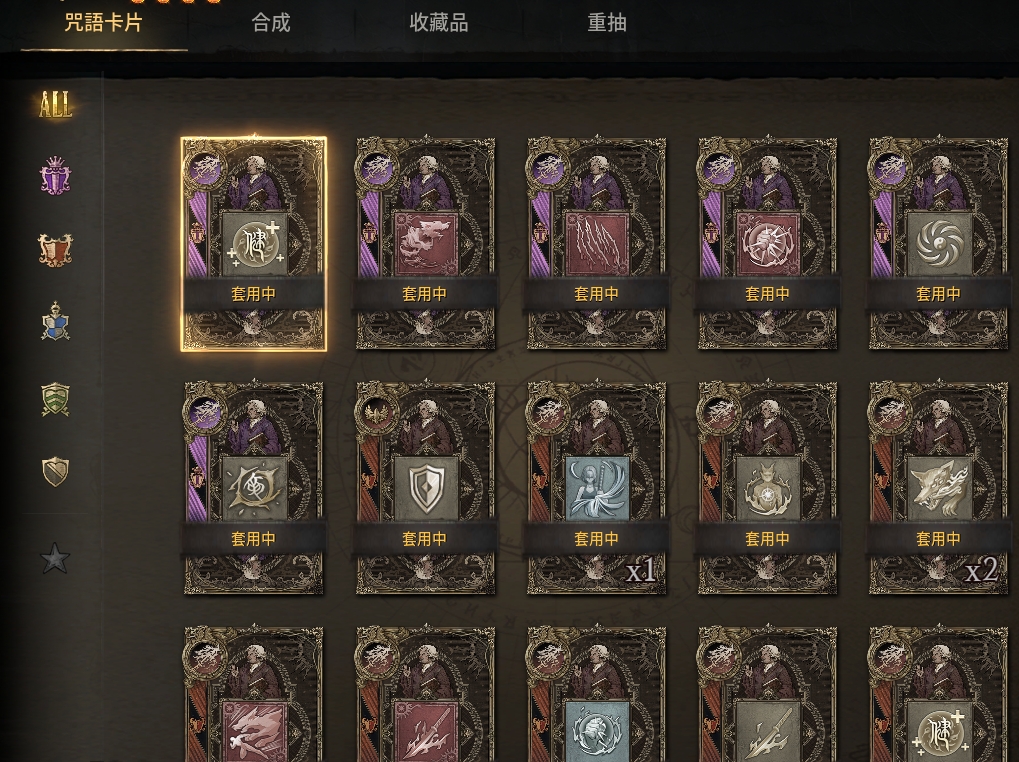
Task: Go to the 重抽 tab
Action: point(607,23)
